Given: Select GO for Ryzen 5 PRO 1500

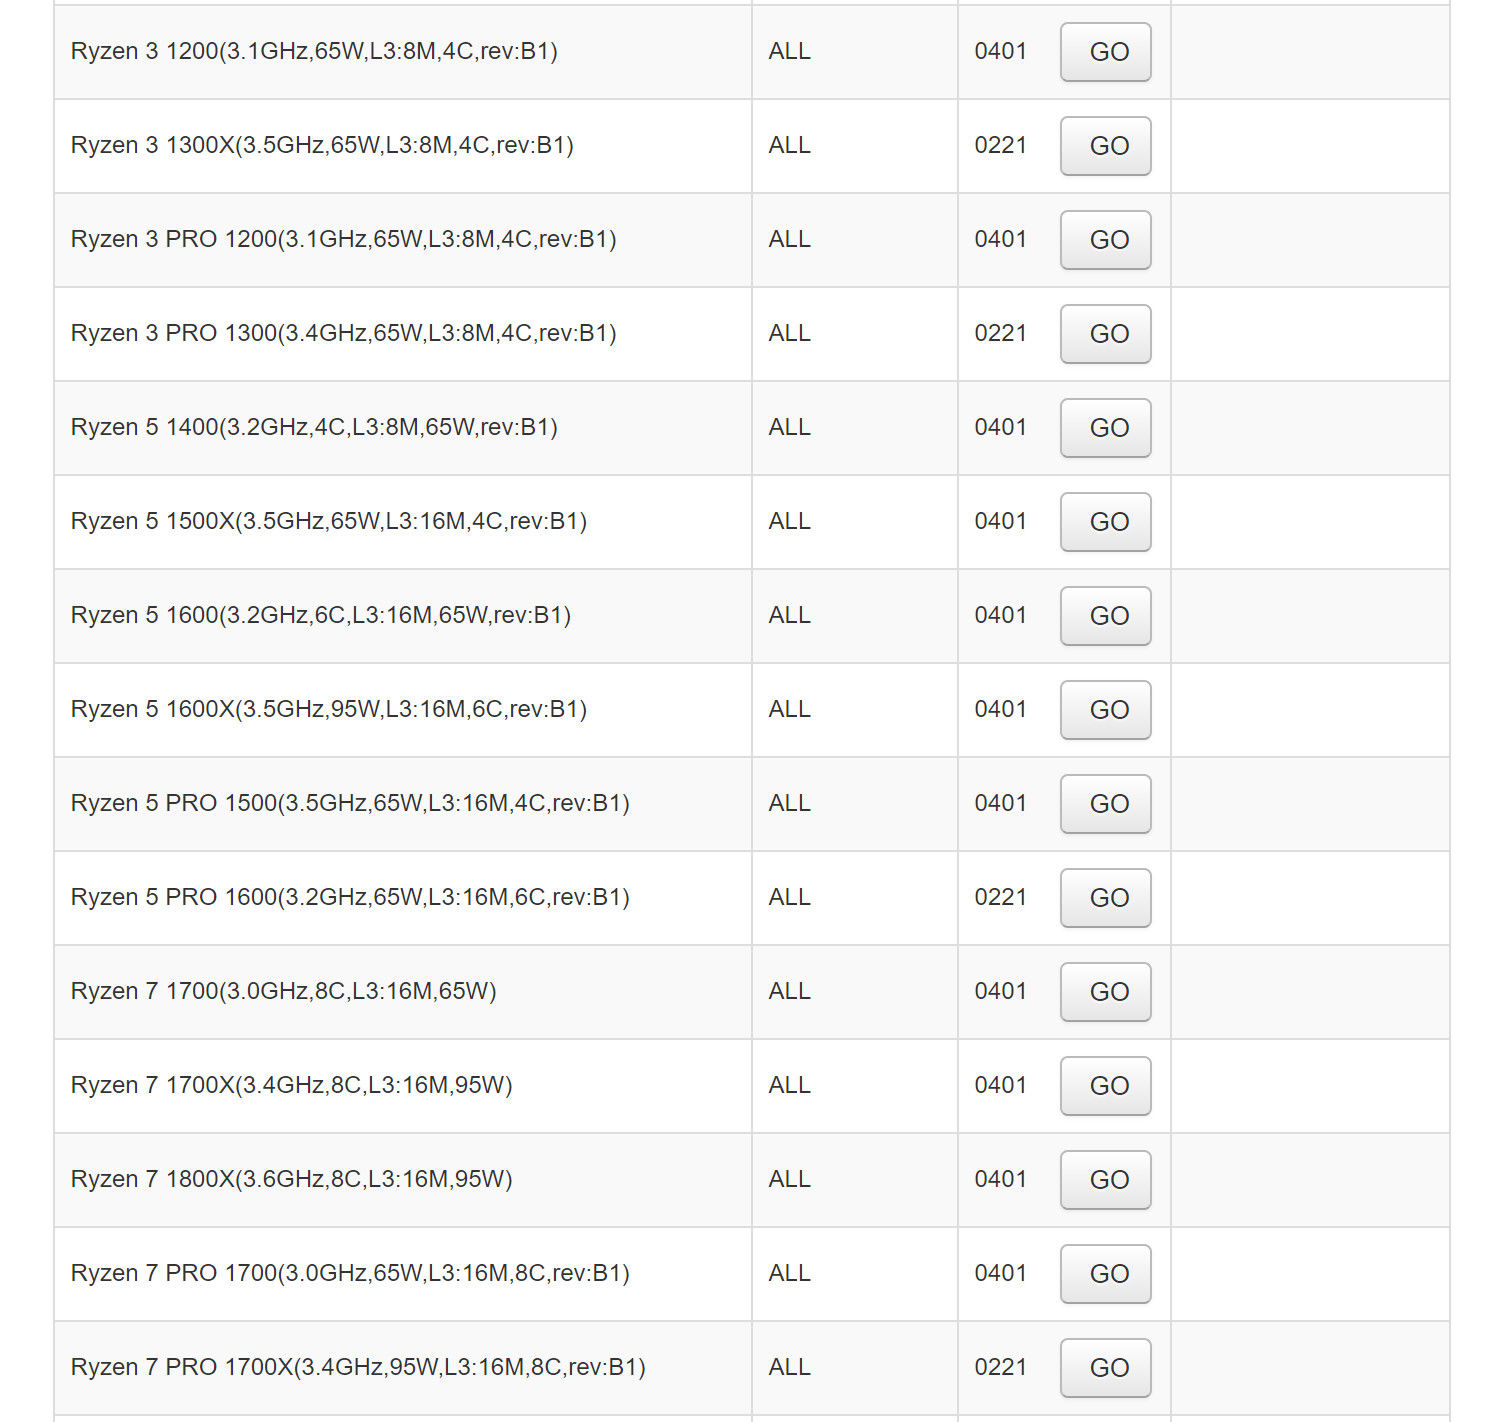Looking at the screenshot, I should pos(1105,804).
